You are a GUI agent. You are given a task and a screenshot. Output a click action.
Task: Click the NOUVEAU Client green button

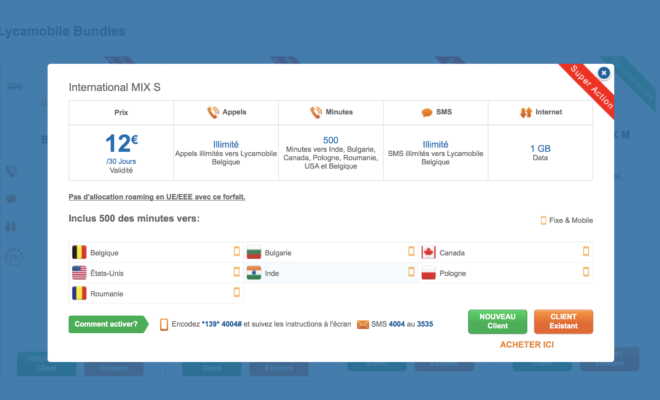click(498, 321)
